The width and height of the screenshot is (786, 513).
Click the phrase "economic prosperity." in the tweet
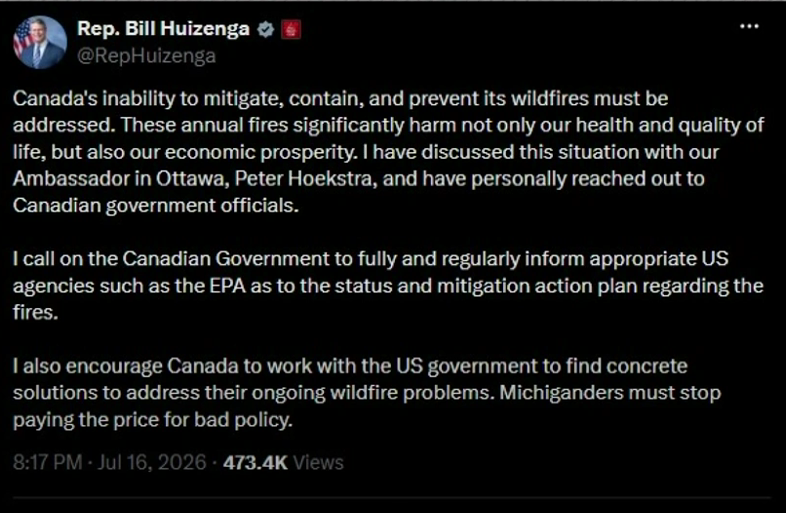click(262, 152)
